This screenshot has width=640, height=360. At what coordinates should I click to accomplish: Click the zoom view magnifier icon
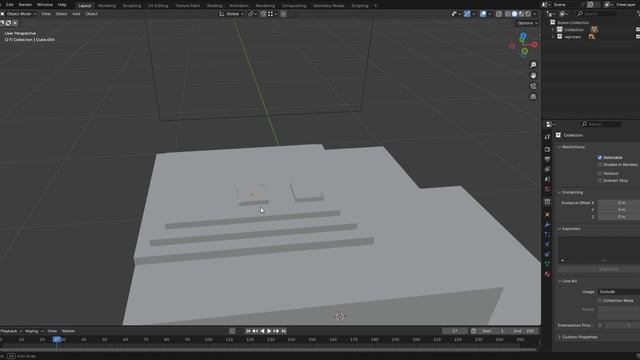tap(533, 65)
